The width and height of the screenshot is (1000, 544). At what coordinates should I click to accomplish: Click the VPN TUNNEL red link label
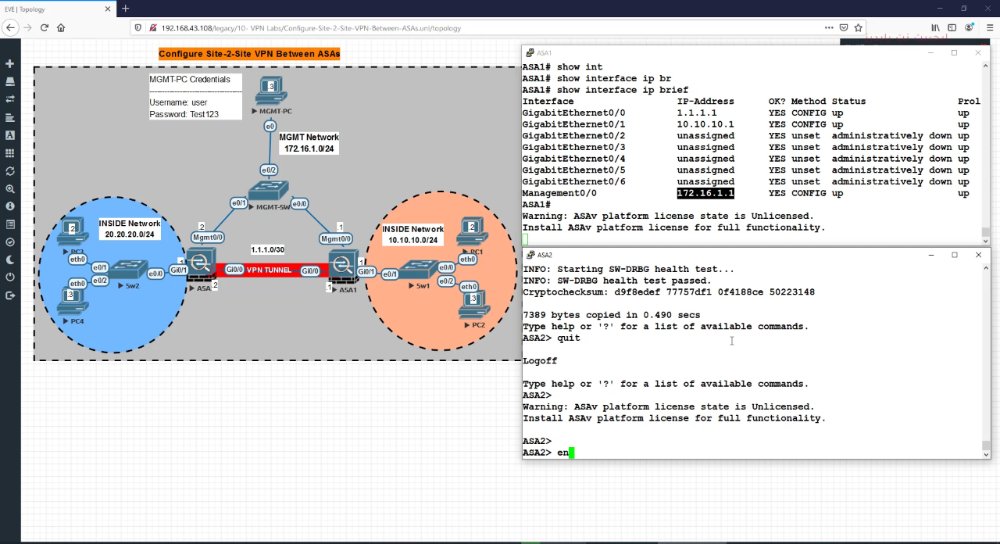(x=268, y=270)
